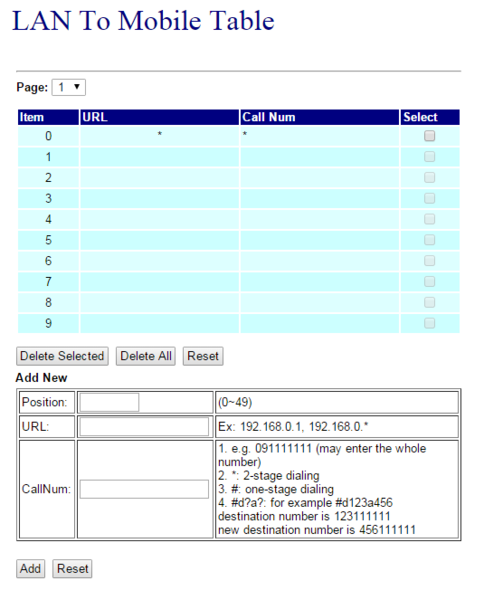Click the item number 7 cell
The image size is (484, 600).
(x=48, y=282)
